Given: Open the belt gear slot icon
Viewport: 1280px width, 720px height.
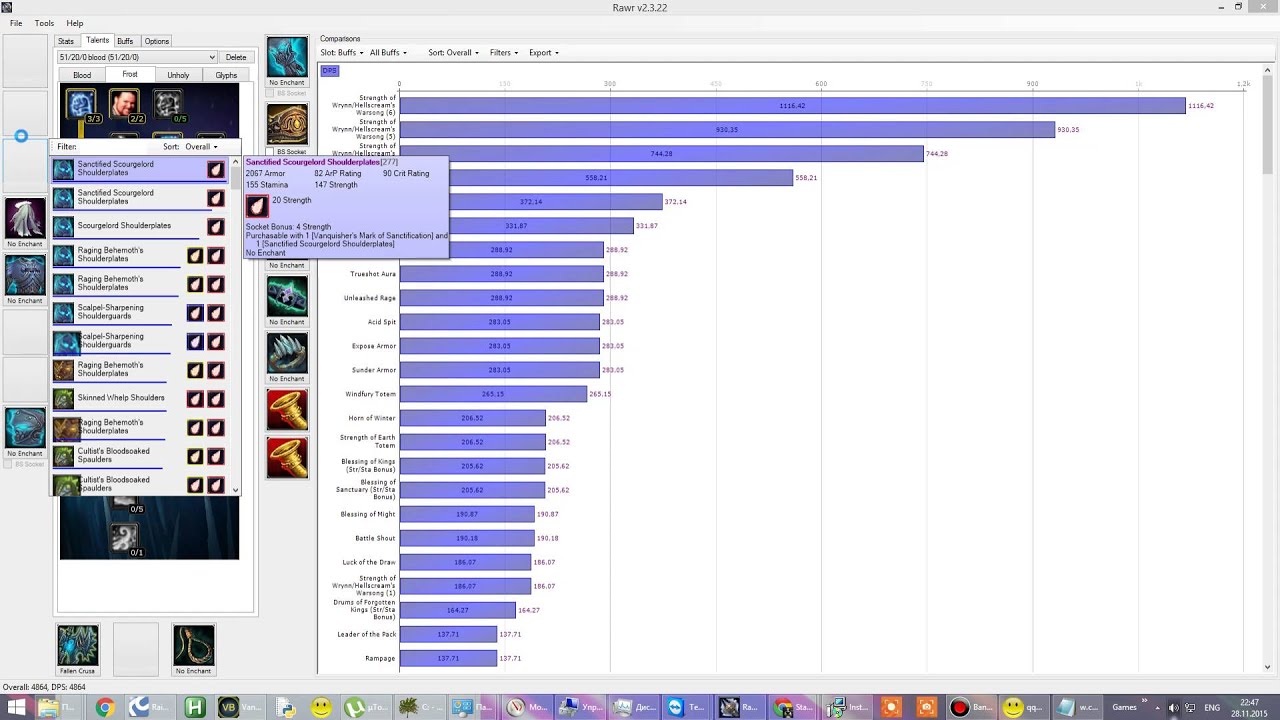Looking at the screenshot, I should (x=287, y=125).
